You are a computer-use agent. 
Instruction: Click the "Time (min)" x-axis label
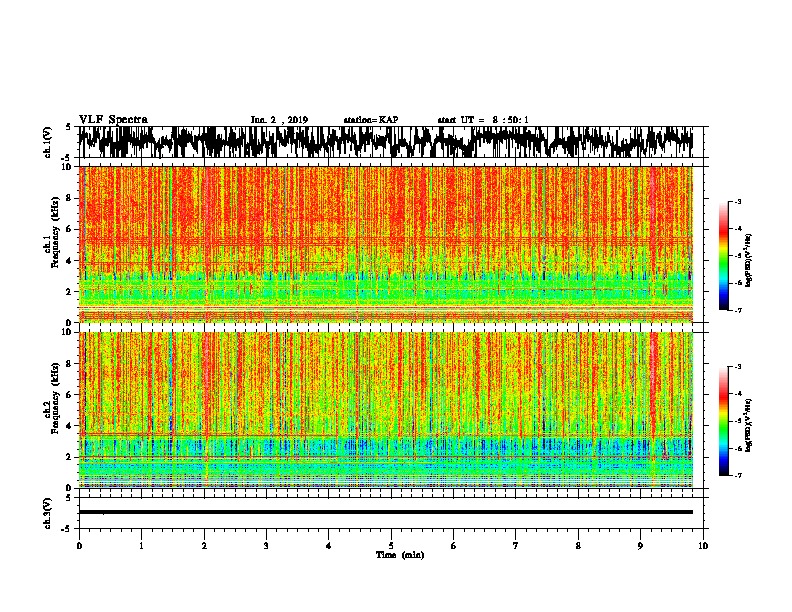pos(400,555)
